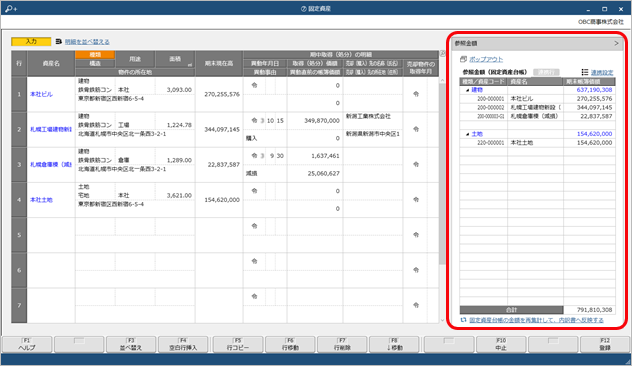Click the 1,637,461 value in row 3
Screen dimensions: 632x366
click(325, 156)
